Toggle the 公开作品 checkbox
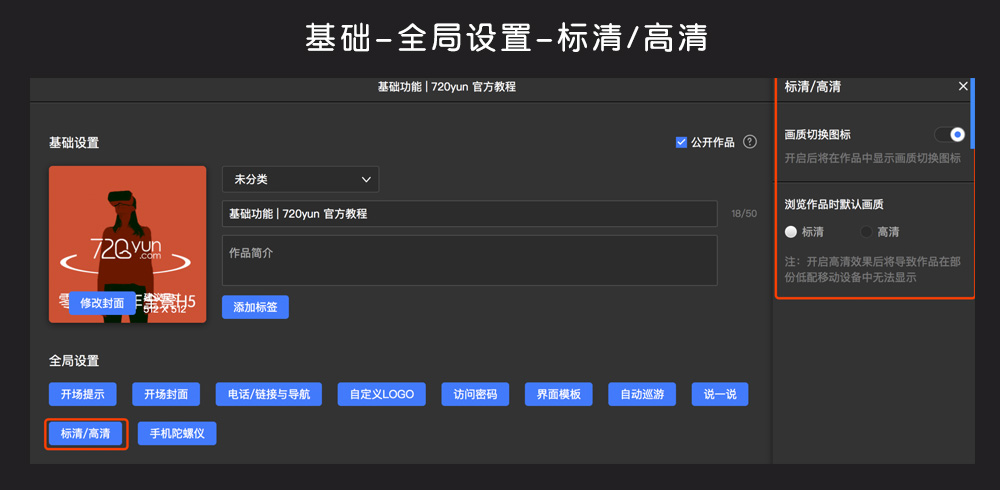 point(682,143)
